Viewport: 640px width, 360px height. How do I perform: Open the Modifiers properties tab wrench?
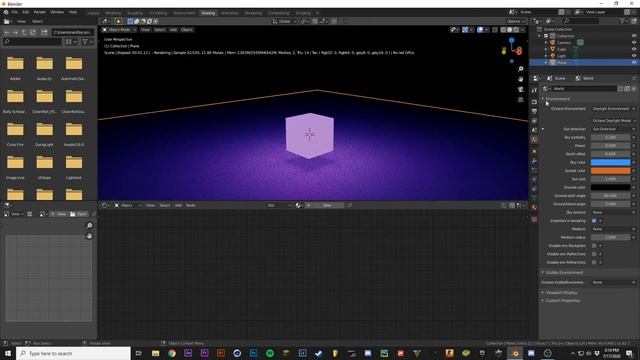pyautogui.click(x=534, y=161)
